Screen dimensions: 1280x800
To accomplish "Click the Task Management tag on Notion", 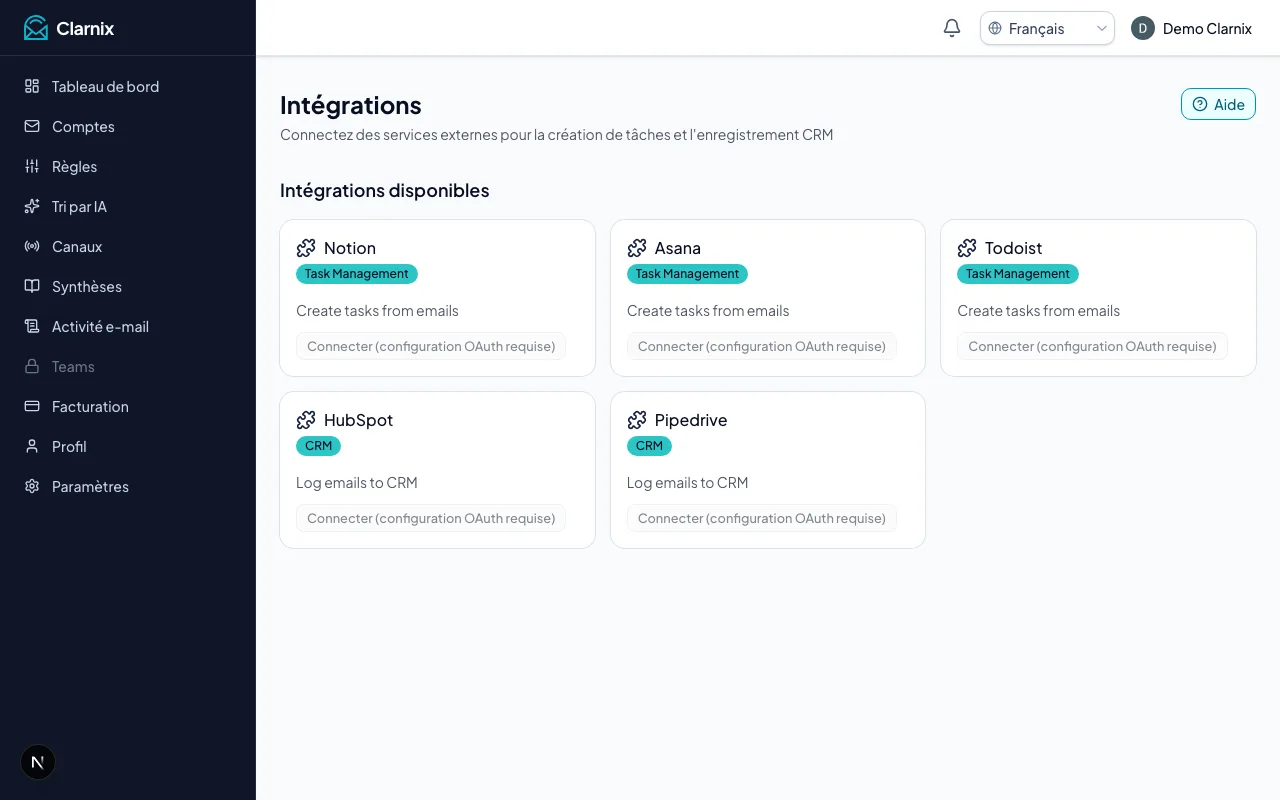I will coord(357,274).
